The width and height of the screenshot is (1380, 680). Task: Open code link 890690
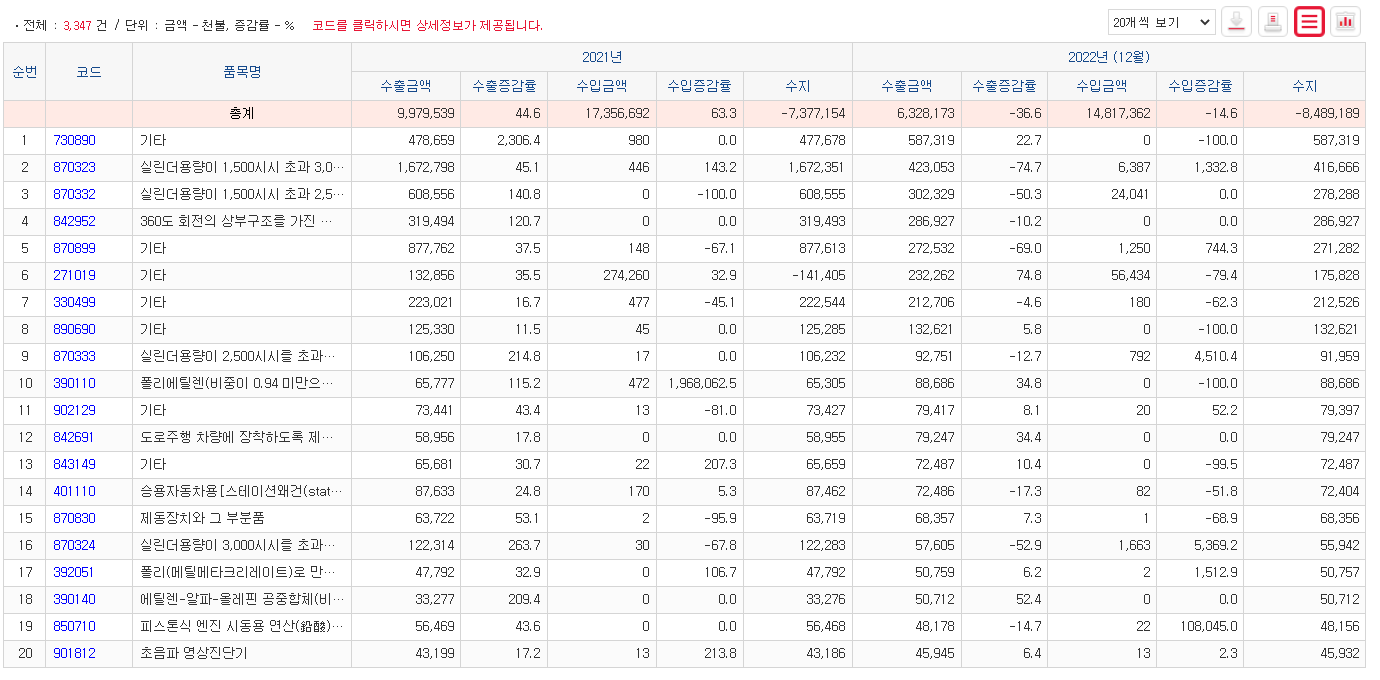point(75,330)
